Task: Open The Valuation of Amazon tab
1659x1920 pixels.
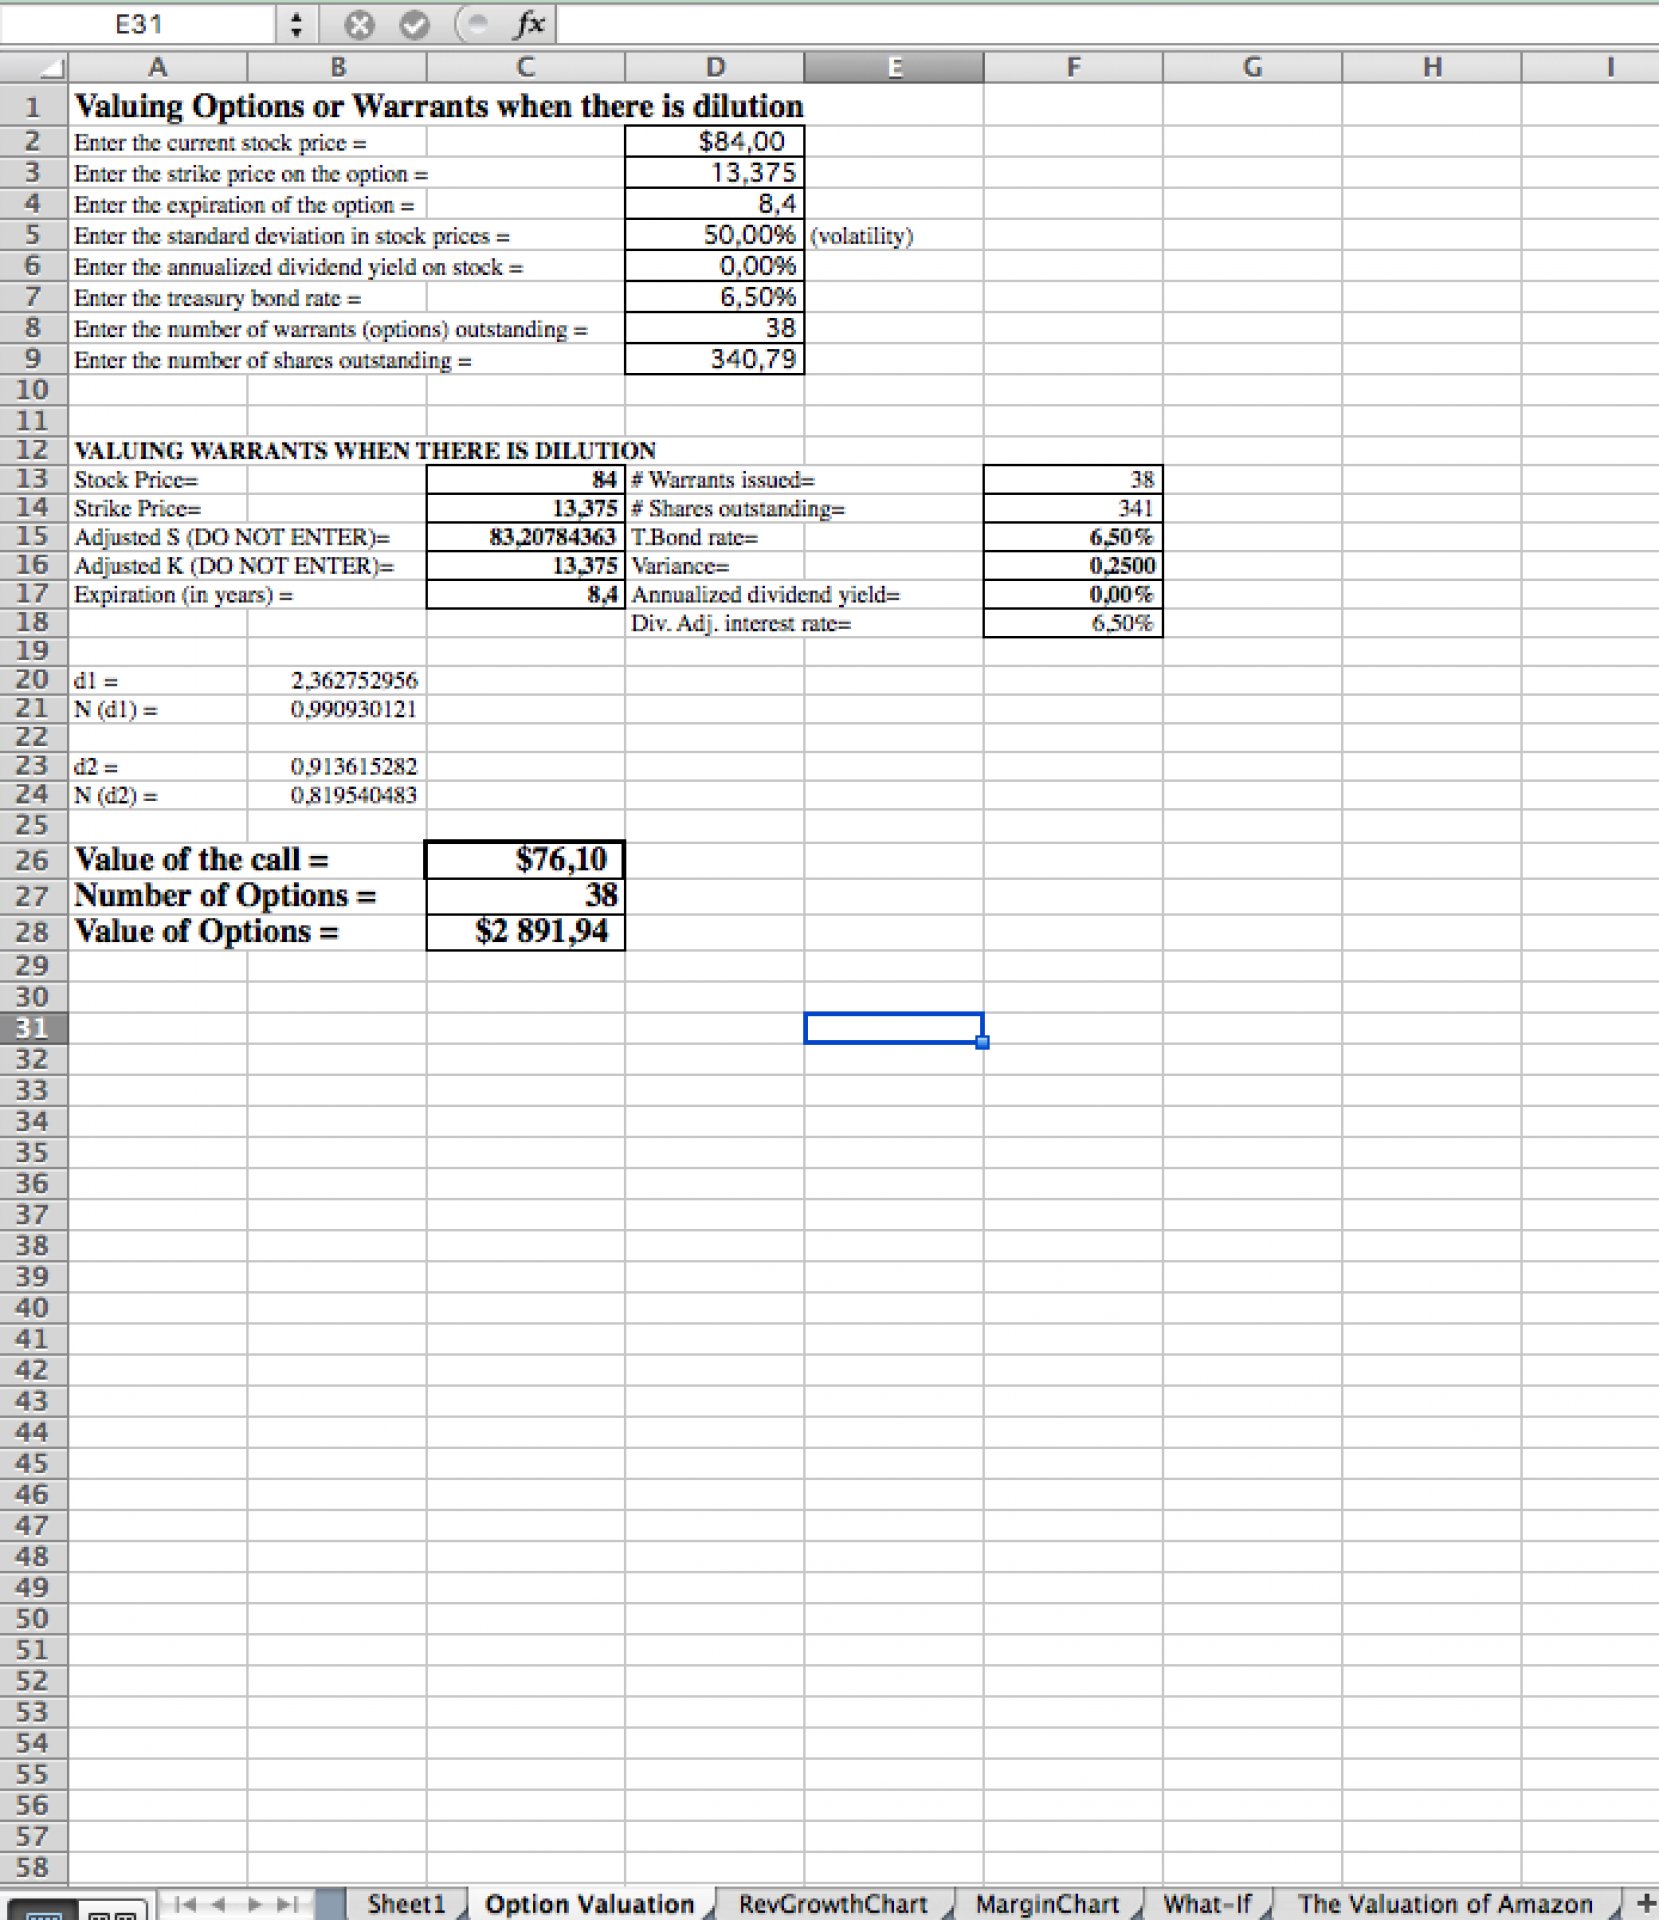Action: [1445, 1903]
